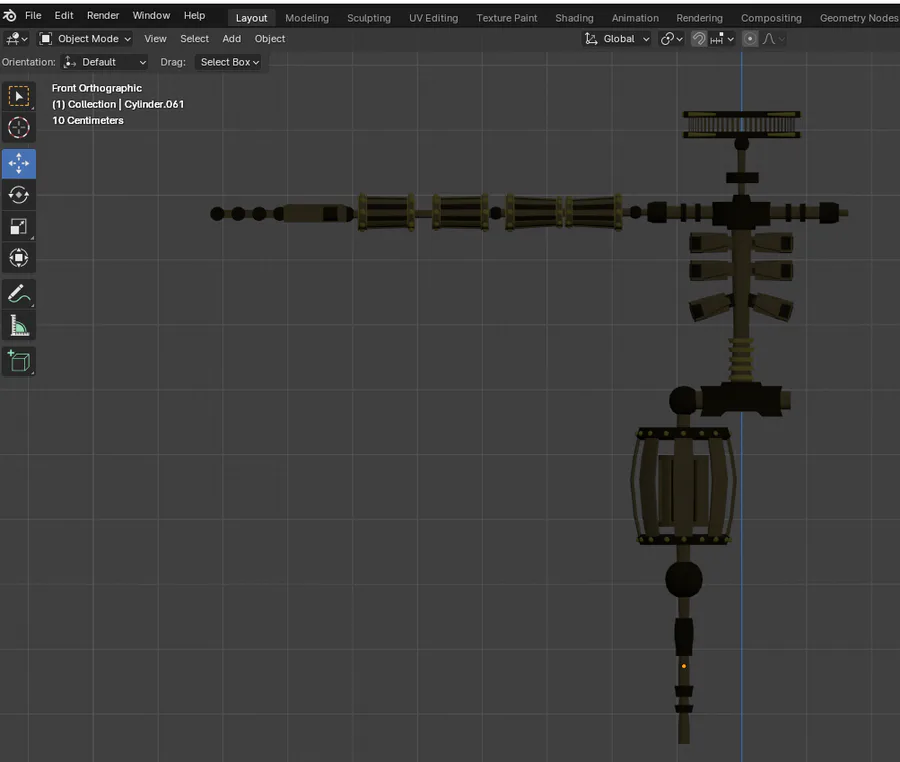900x762 pixels.
Task: Pick the Scale tool
Action: 19,227
